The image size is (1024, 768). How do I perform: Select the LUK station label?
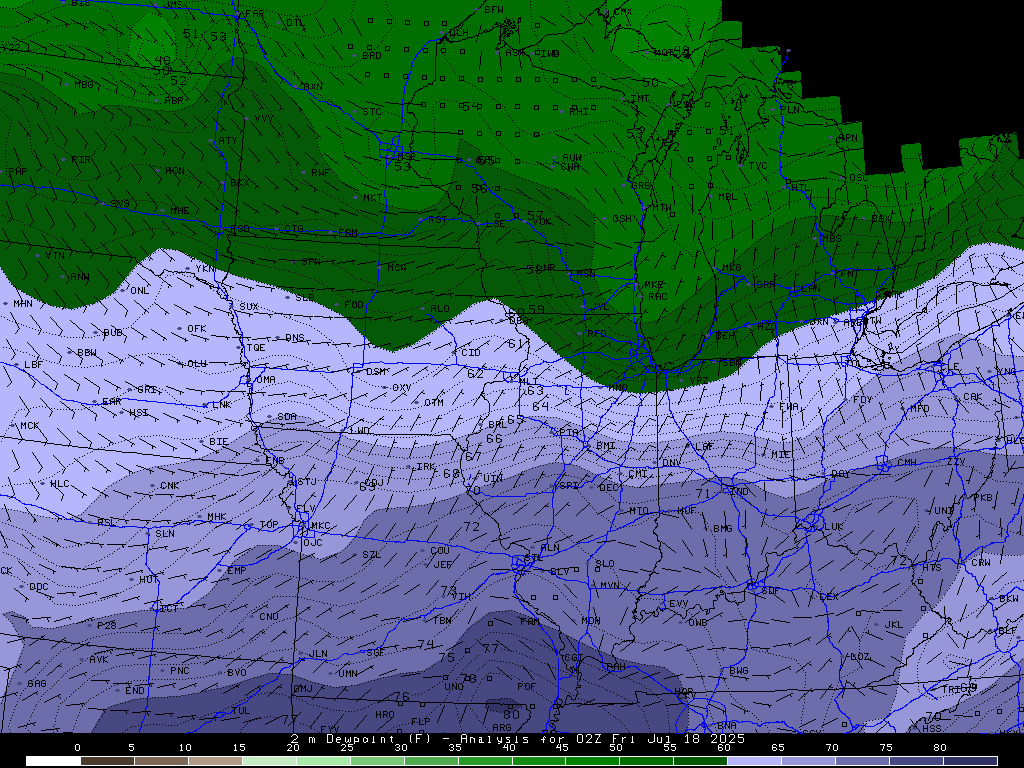[834, 526]
